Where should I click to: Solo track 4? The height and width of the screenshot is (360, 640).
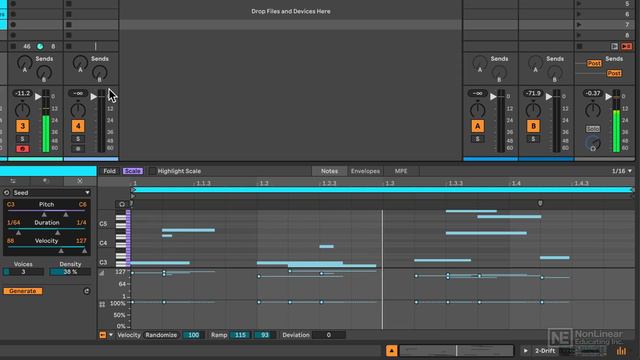click(78, 139)
